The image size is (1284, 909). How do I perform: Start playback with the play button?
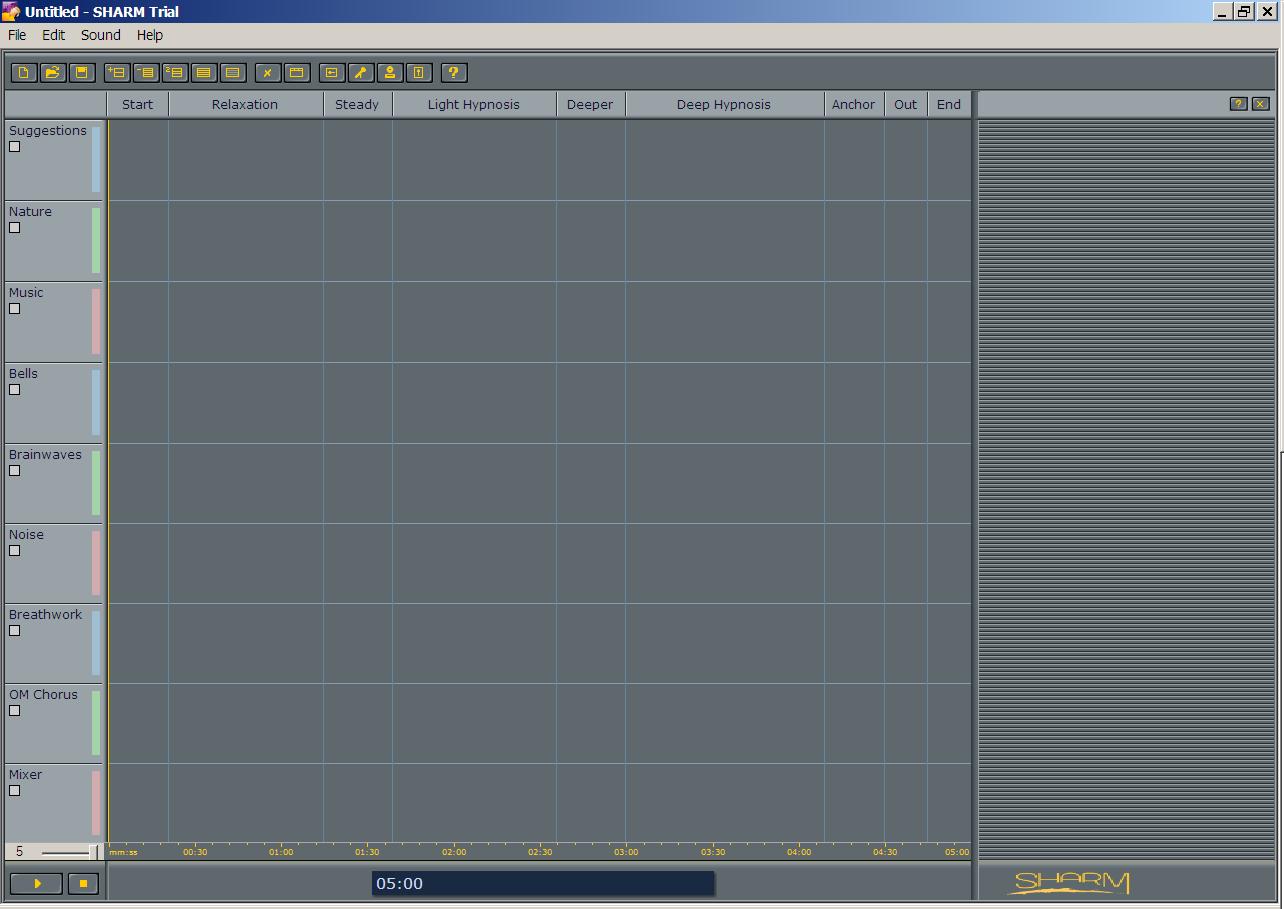[x=37, y=884]
